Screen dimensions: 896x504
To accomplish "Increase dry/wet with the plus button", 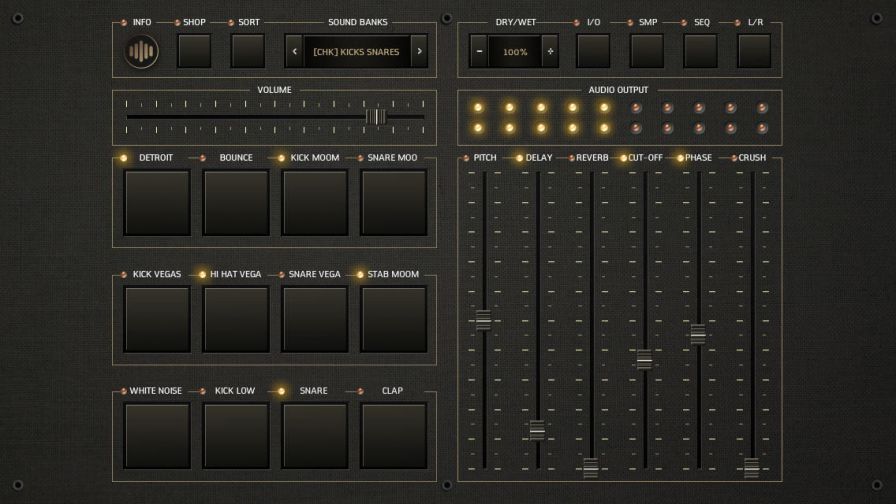I will pyautogui.click(x=551, y=52).
